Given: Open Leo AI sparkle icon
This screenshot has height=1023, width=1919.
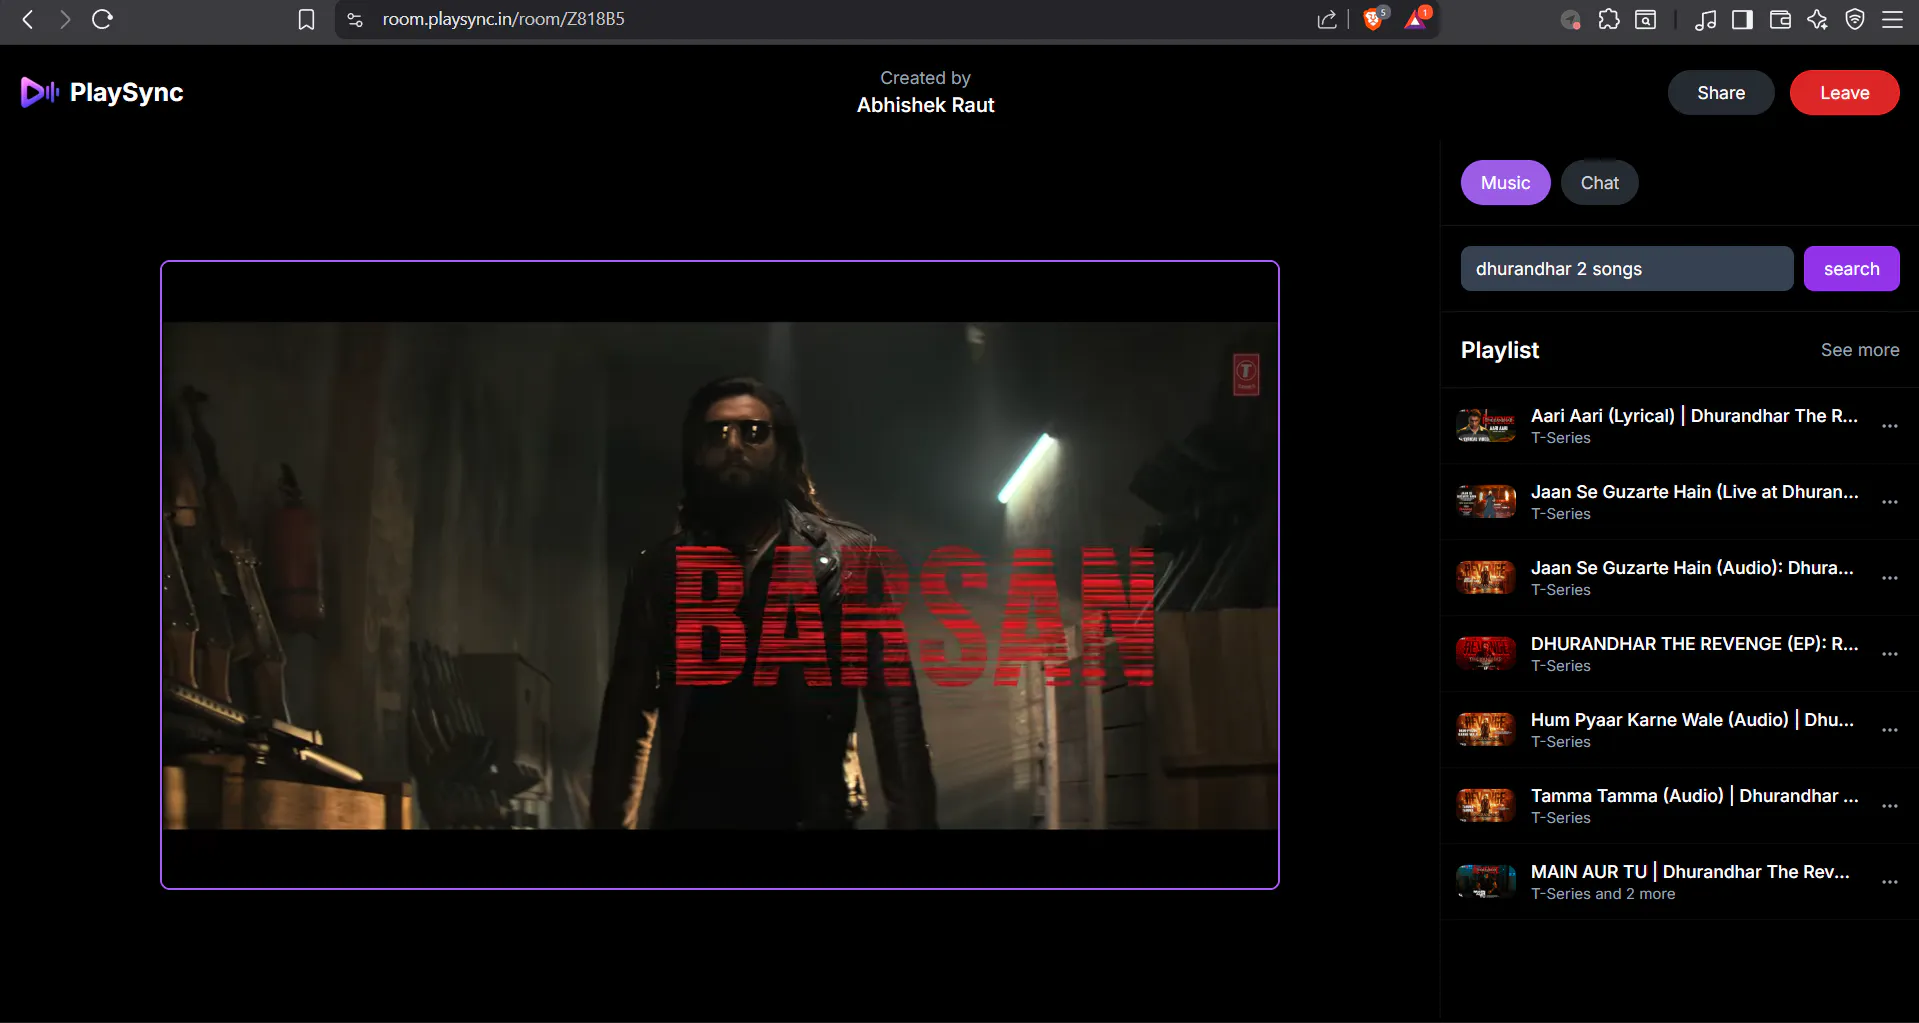Looking at the screenshot, I should (x=1817, y=19).
